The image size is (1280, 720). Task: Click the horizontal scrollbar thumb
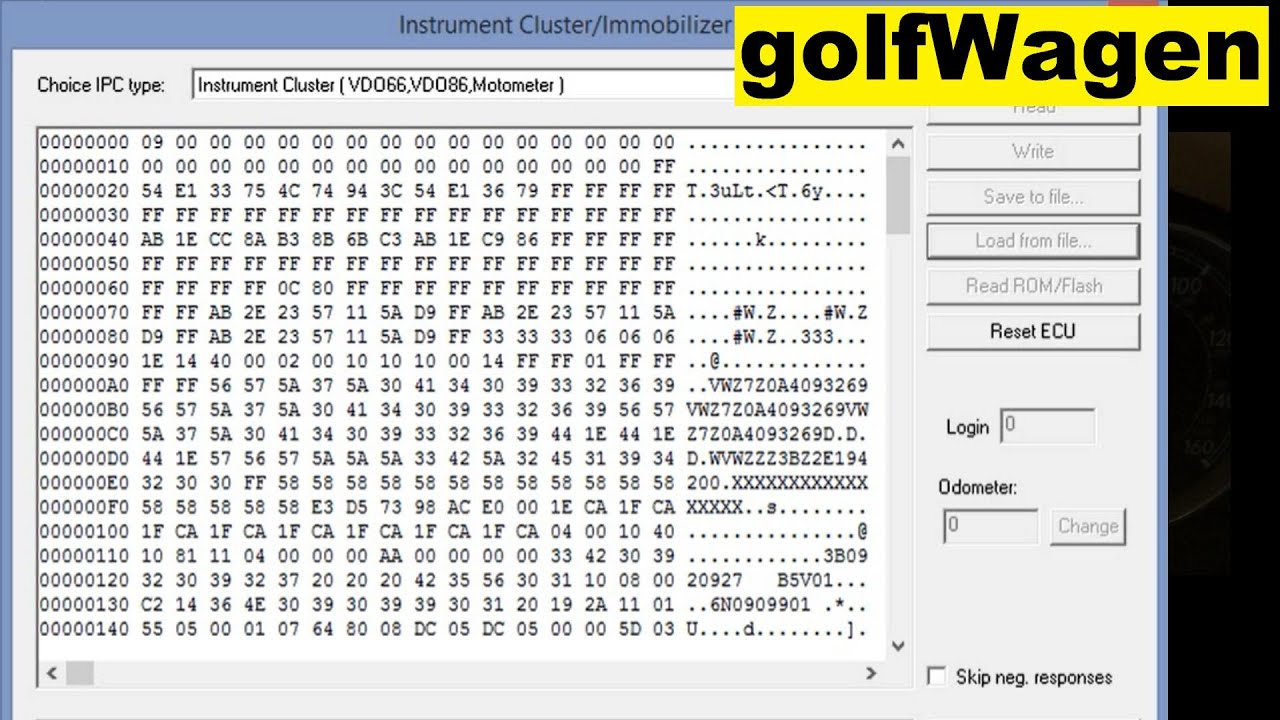click(79, 674)
